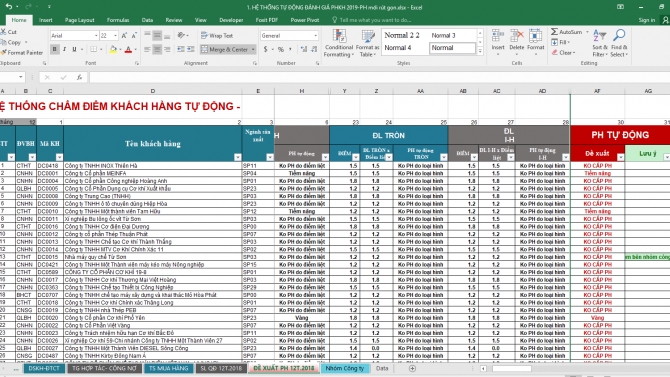Toggle Italic formatting
The image size is (670, 377).
coord(64,49)
